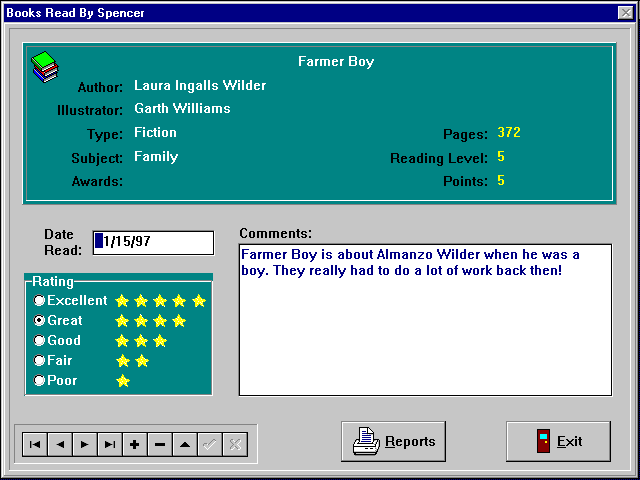
Task: Select the Great rating option
Action: [x=40, y=321]
